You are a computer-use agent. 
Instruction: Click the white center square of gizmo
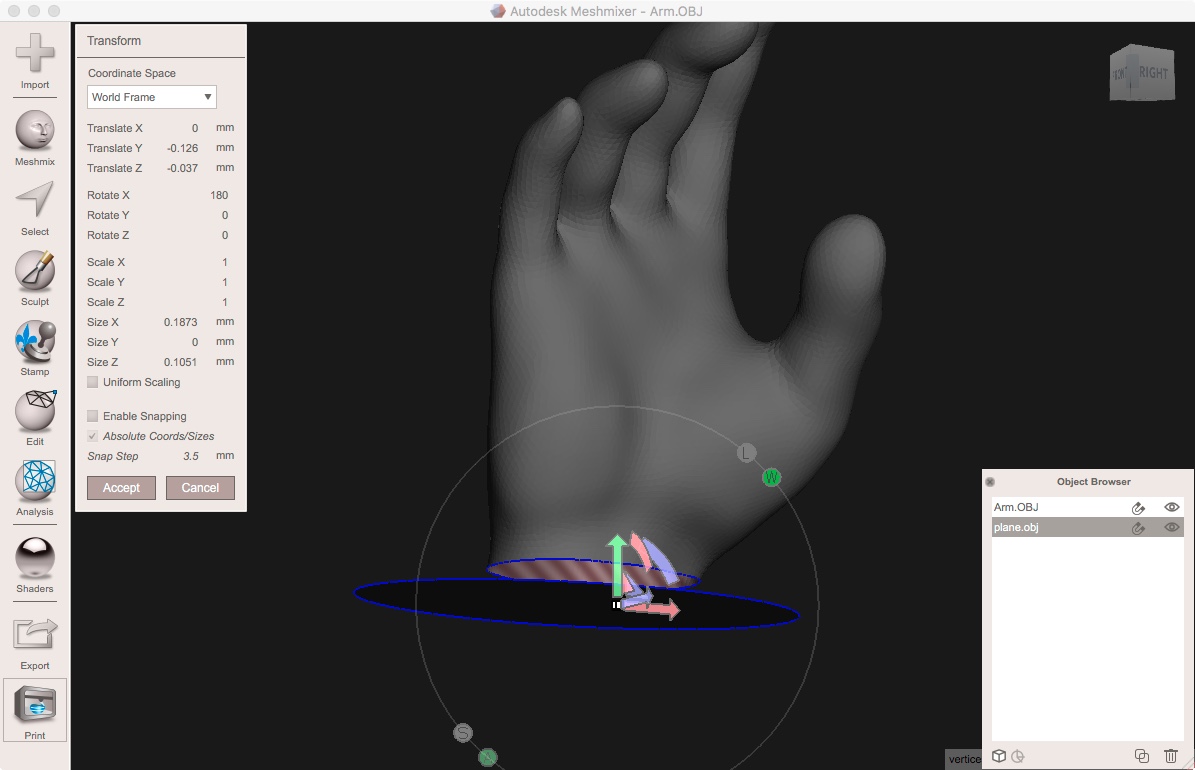click(616, 605)
